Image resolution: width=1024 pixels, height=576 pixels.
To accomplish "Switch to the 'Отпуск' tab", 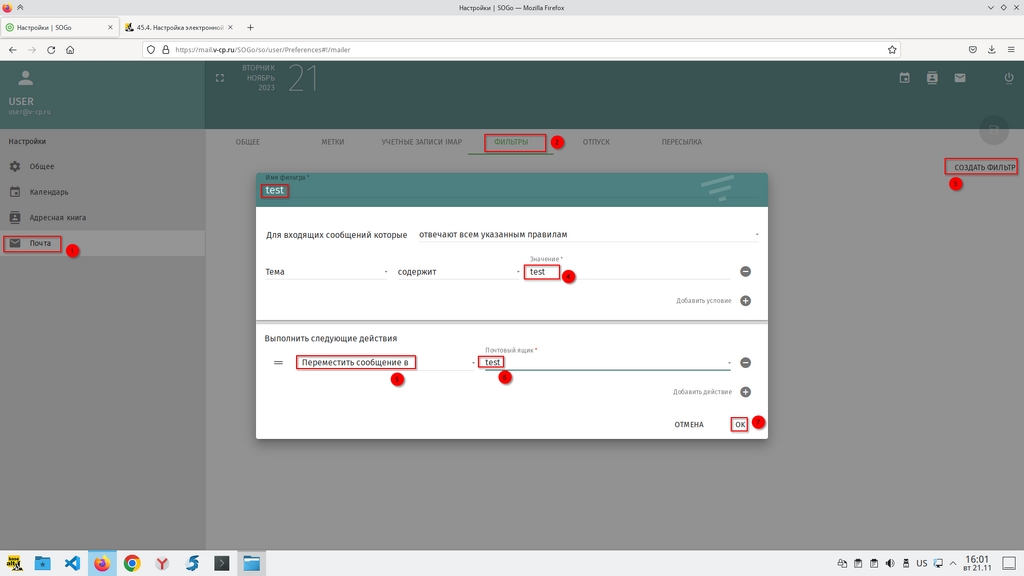I will pos(596,142).
